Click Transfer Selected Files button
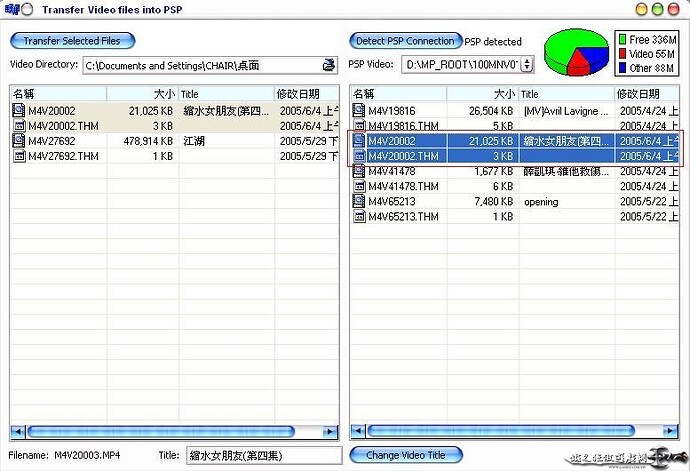 point(72,41)
